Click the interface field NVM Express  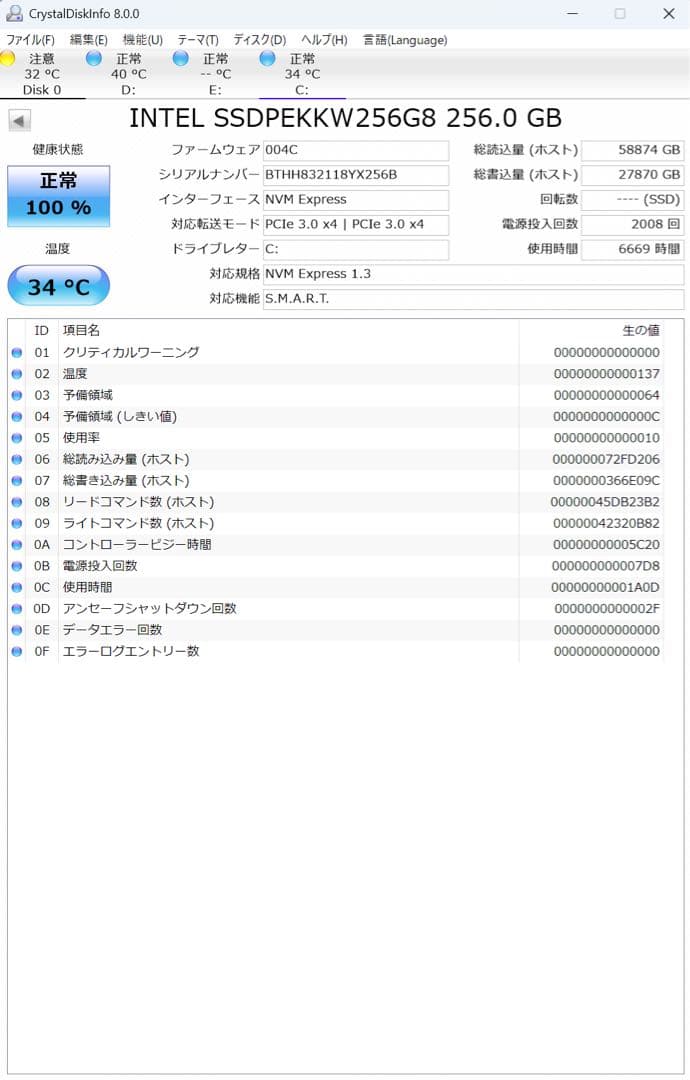coord(356,200)
